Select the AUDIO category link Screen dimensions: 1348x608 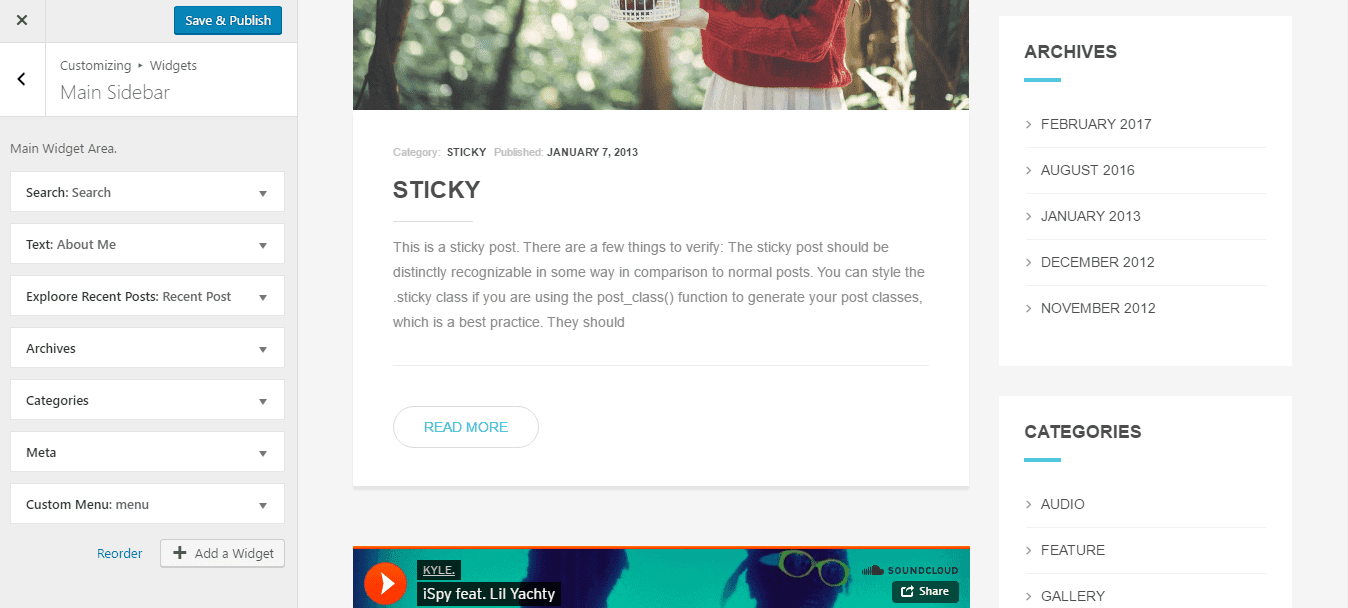coord(1062,504)
